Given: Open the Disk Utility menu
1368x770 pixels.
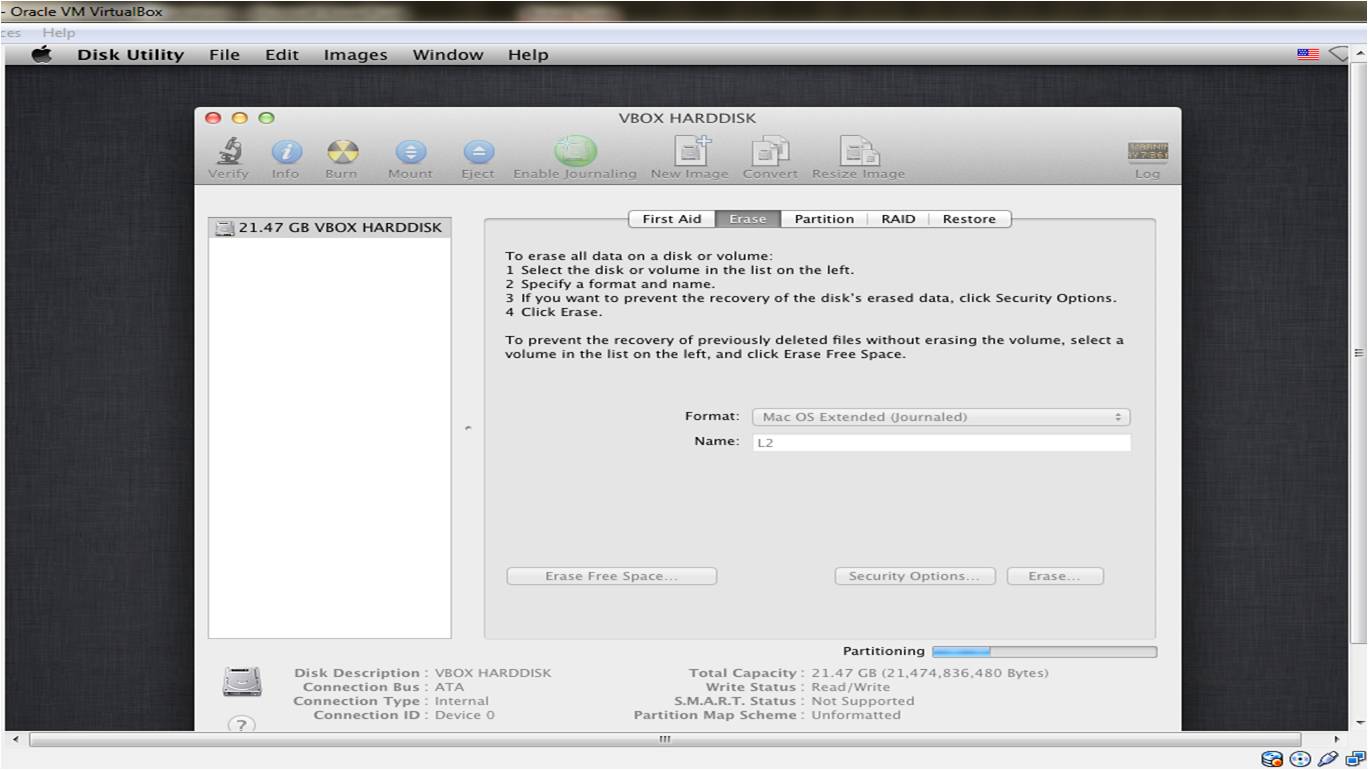Looking at the screenshot, I should tap(131, 55).
